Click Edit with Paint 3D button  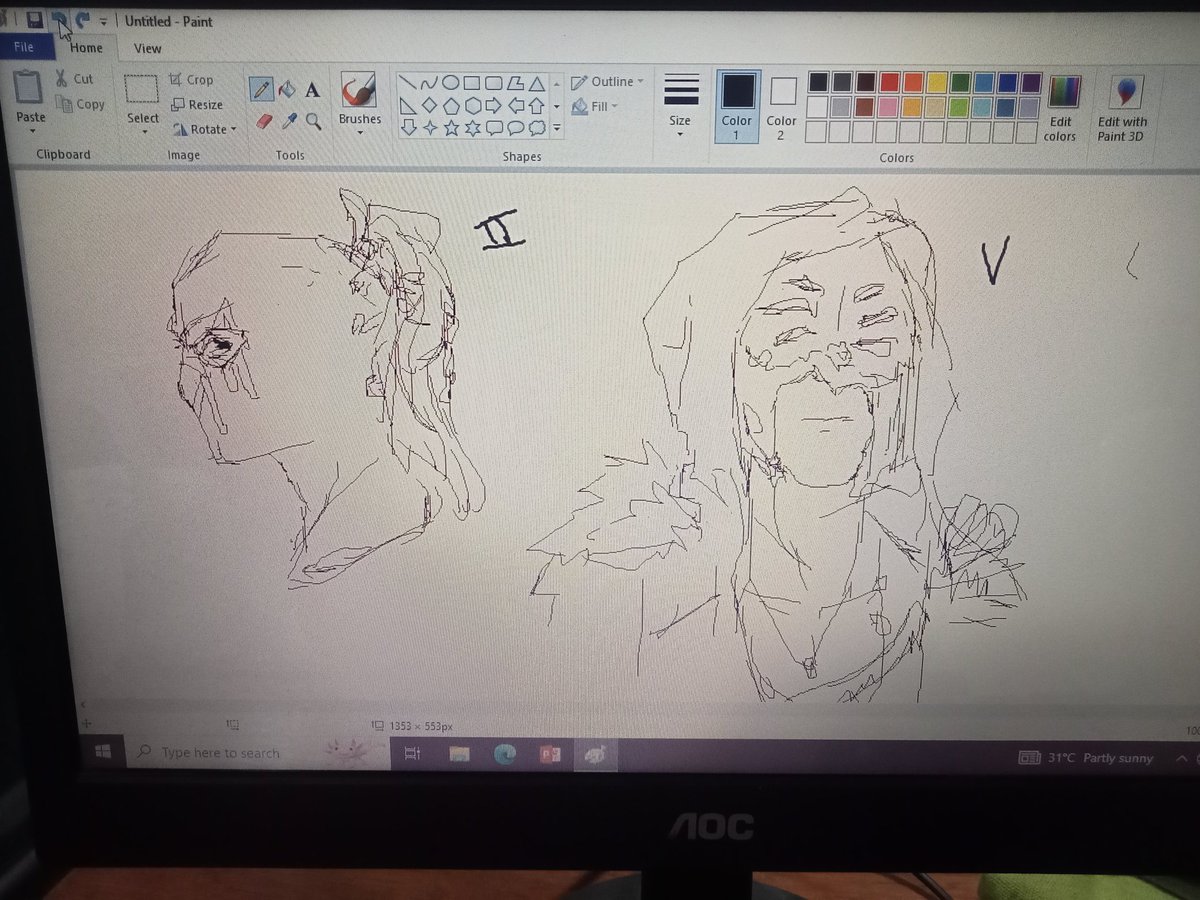point(1122,108)
